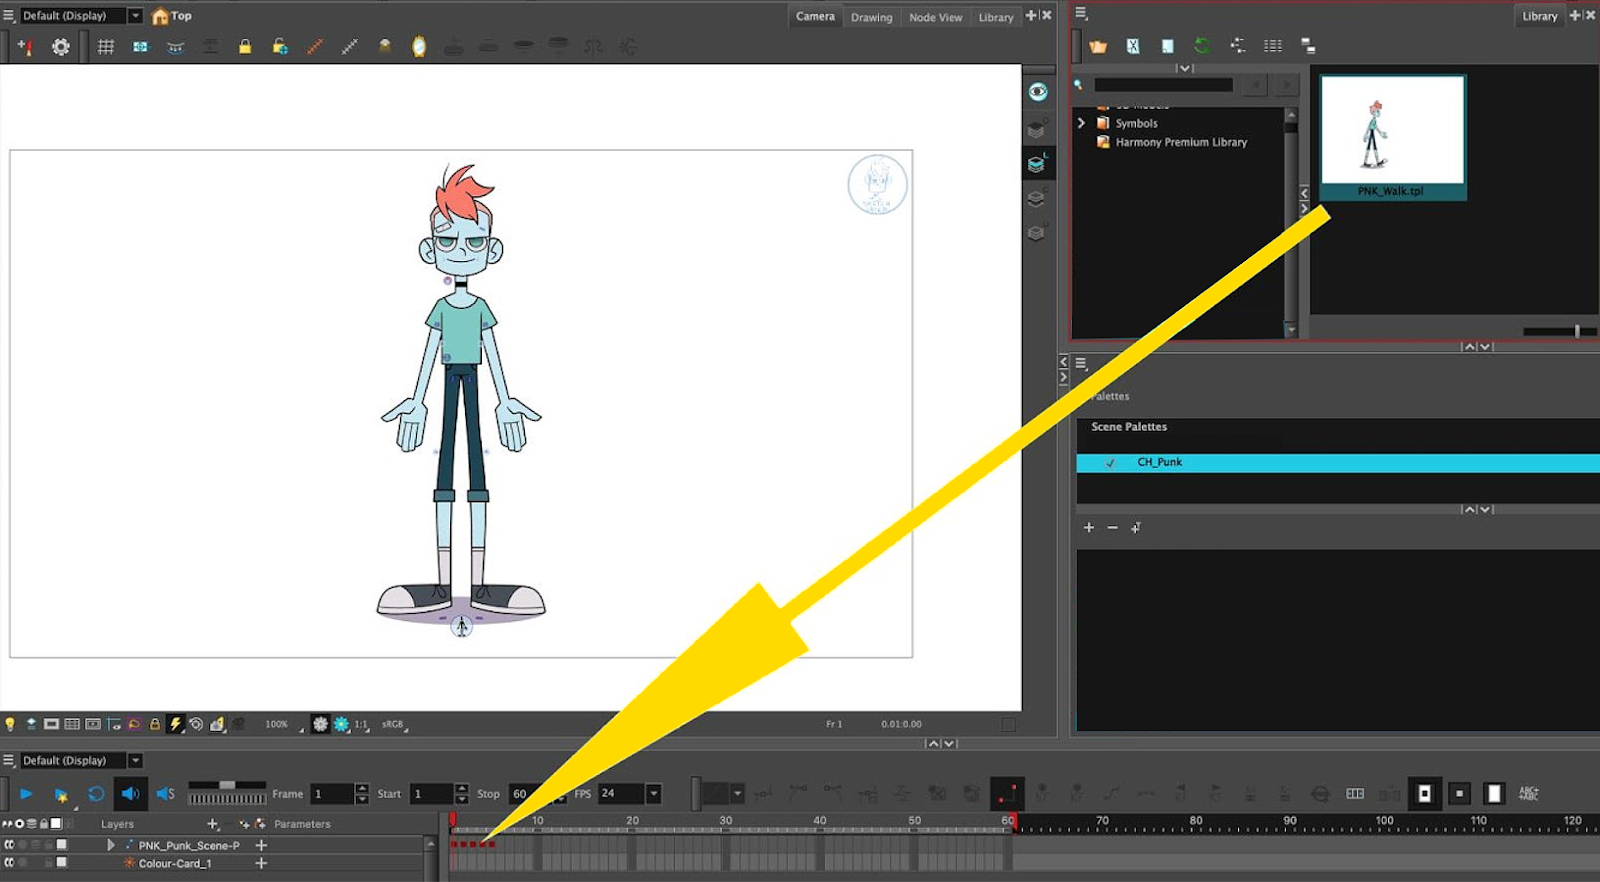
Task: Switch to the Drawing tab
Action: tap(871, 17)
